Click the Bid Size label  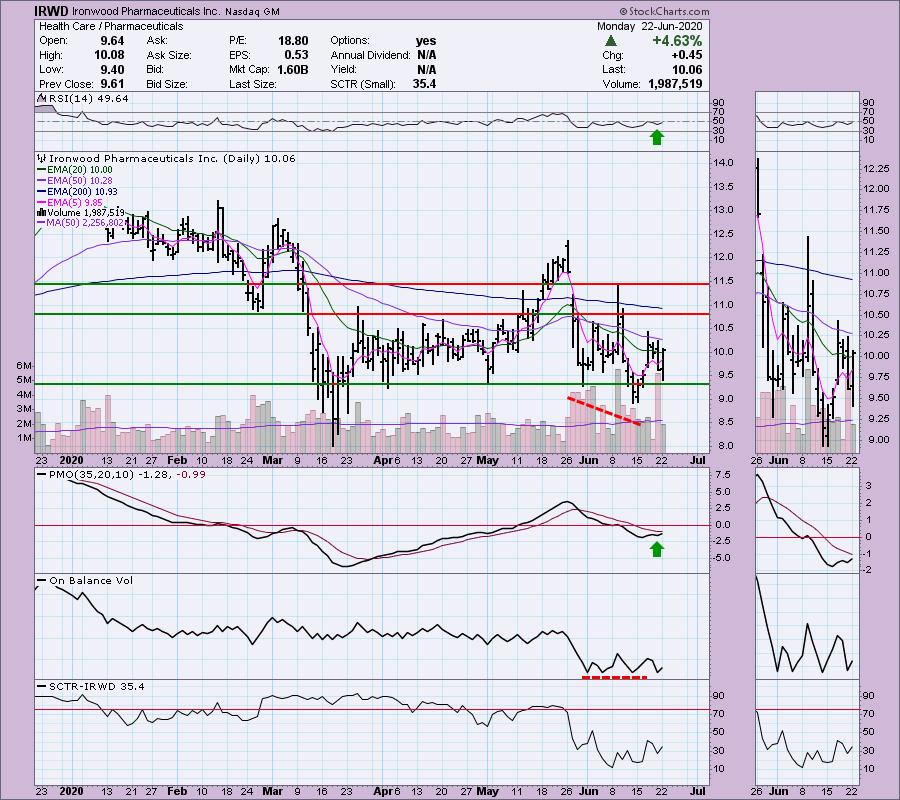[167, 84]
